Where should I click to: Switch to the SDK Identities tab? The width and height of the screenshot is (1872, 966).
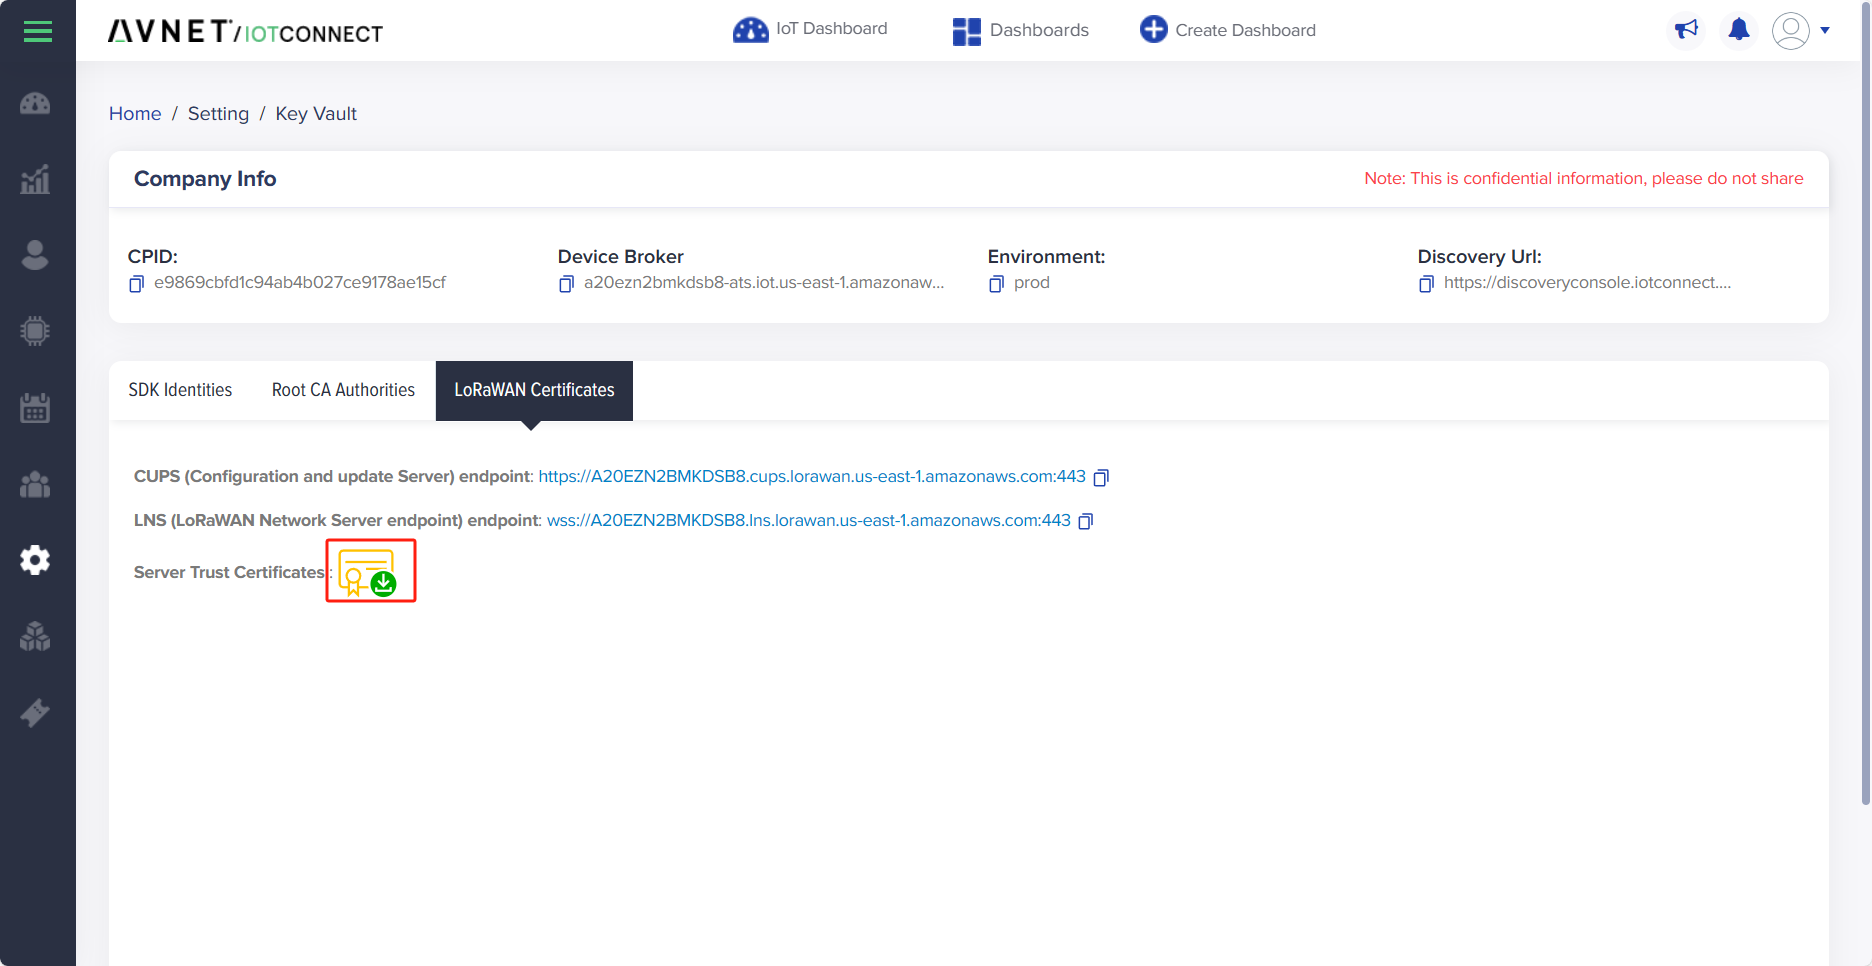coord(180,390)
